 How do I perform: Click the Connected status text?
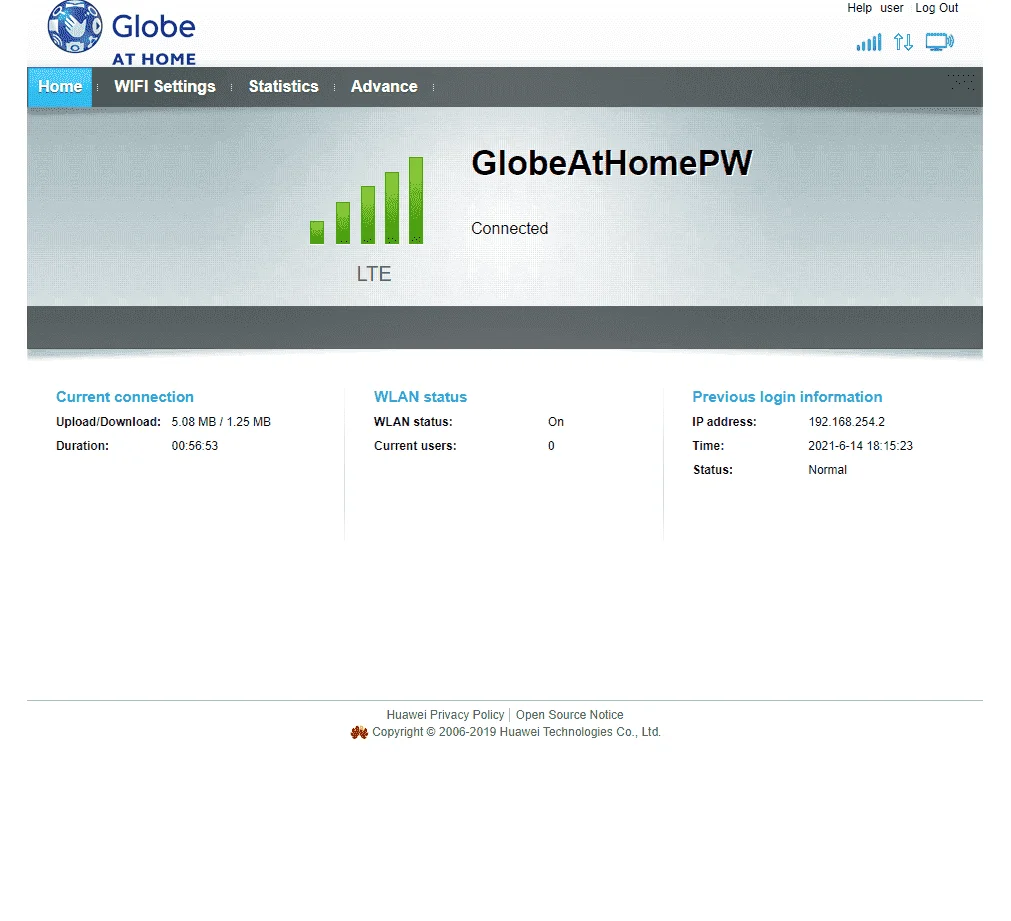click(509, 228)
